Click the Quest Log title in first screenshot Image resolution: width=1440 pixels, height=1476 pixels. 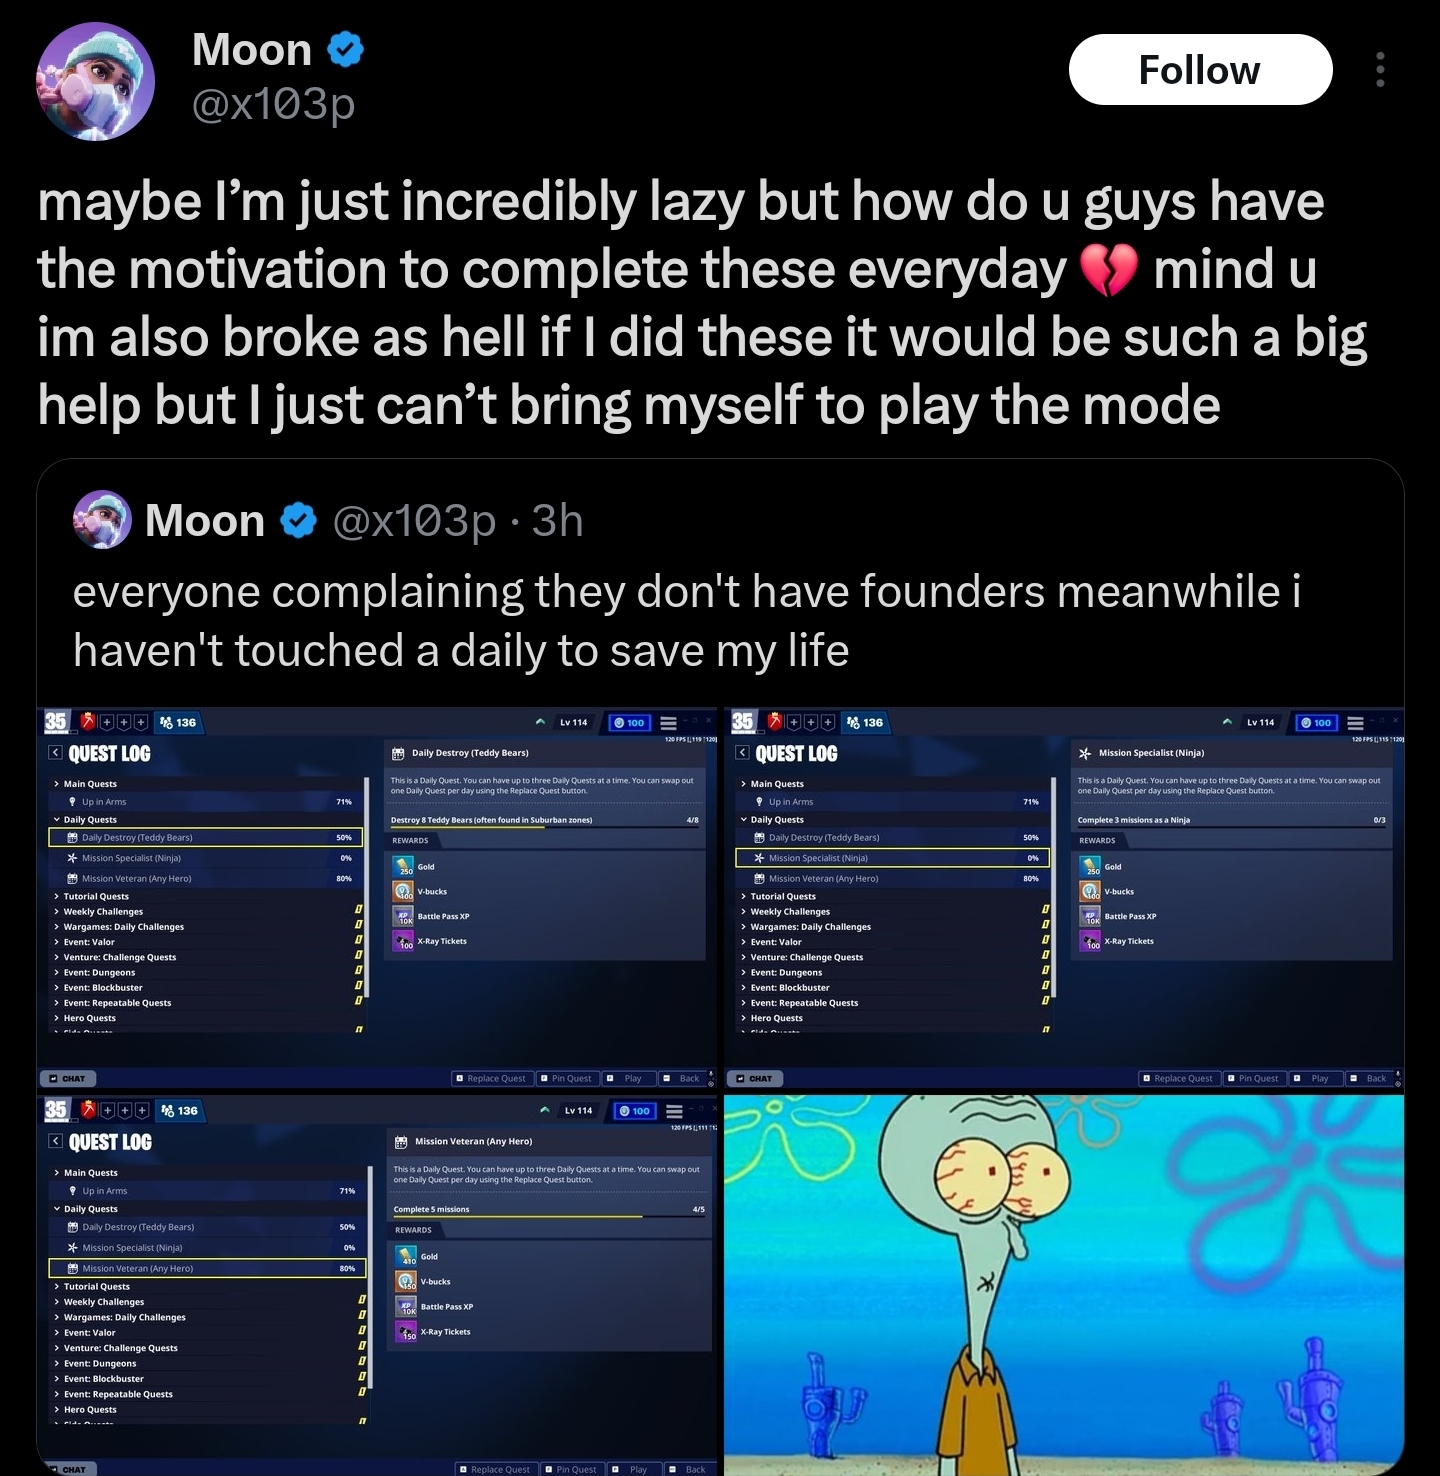(x=109, y=754)
